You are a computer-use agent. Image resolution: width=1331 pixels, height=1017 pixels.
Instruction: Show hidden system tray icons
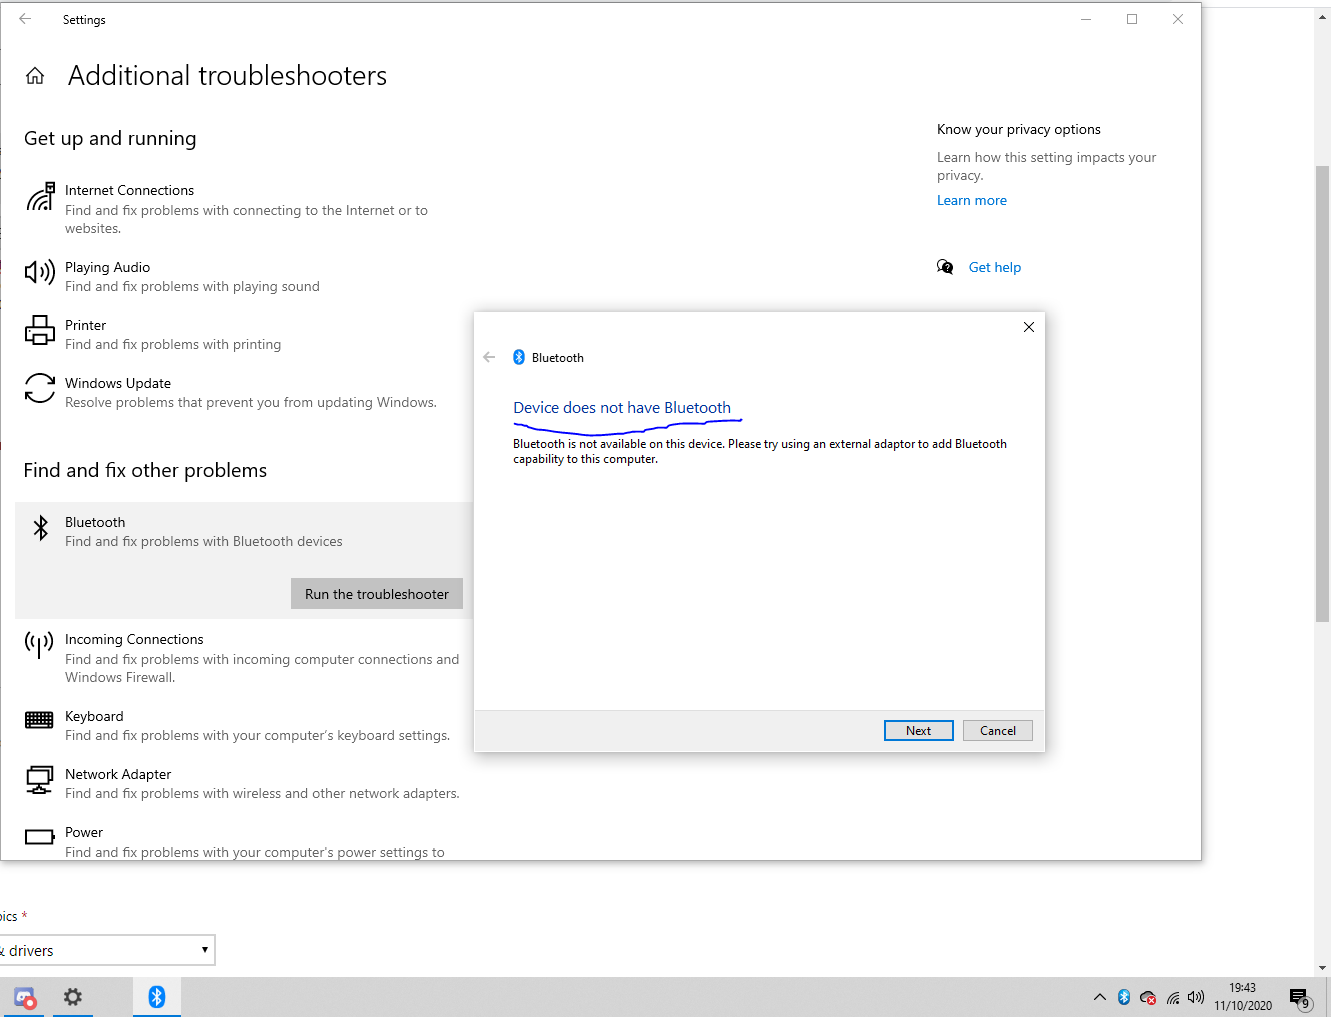tap(1099, 997)
